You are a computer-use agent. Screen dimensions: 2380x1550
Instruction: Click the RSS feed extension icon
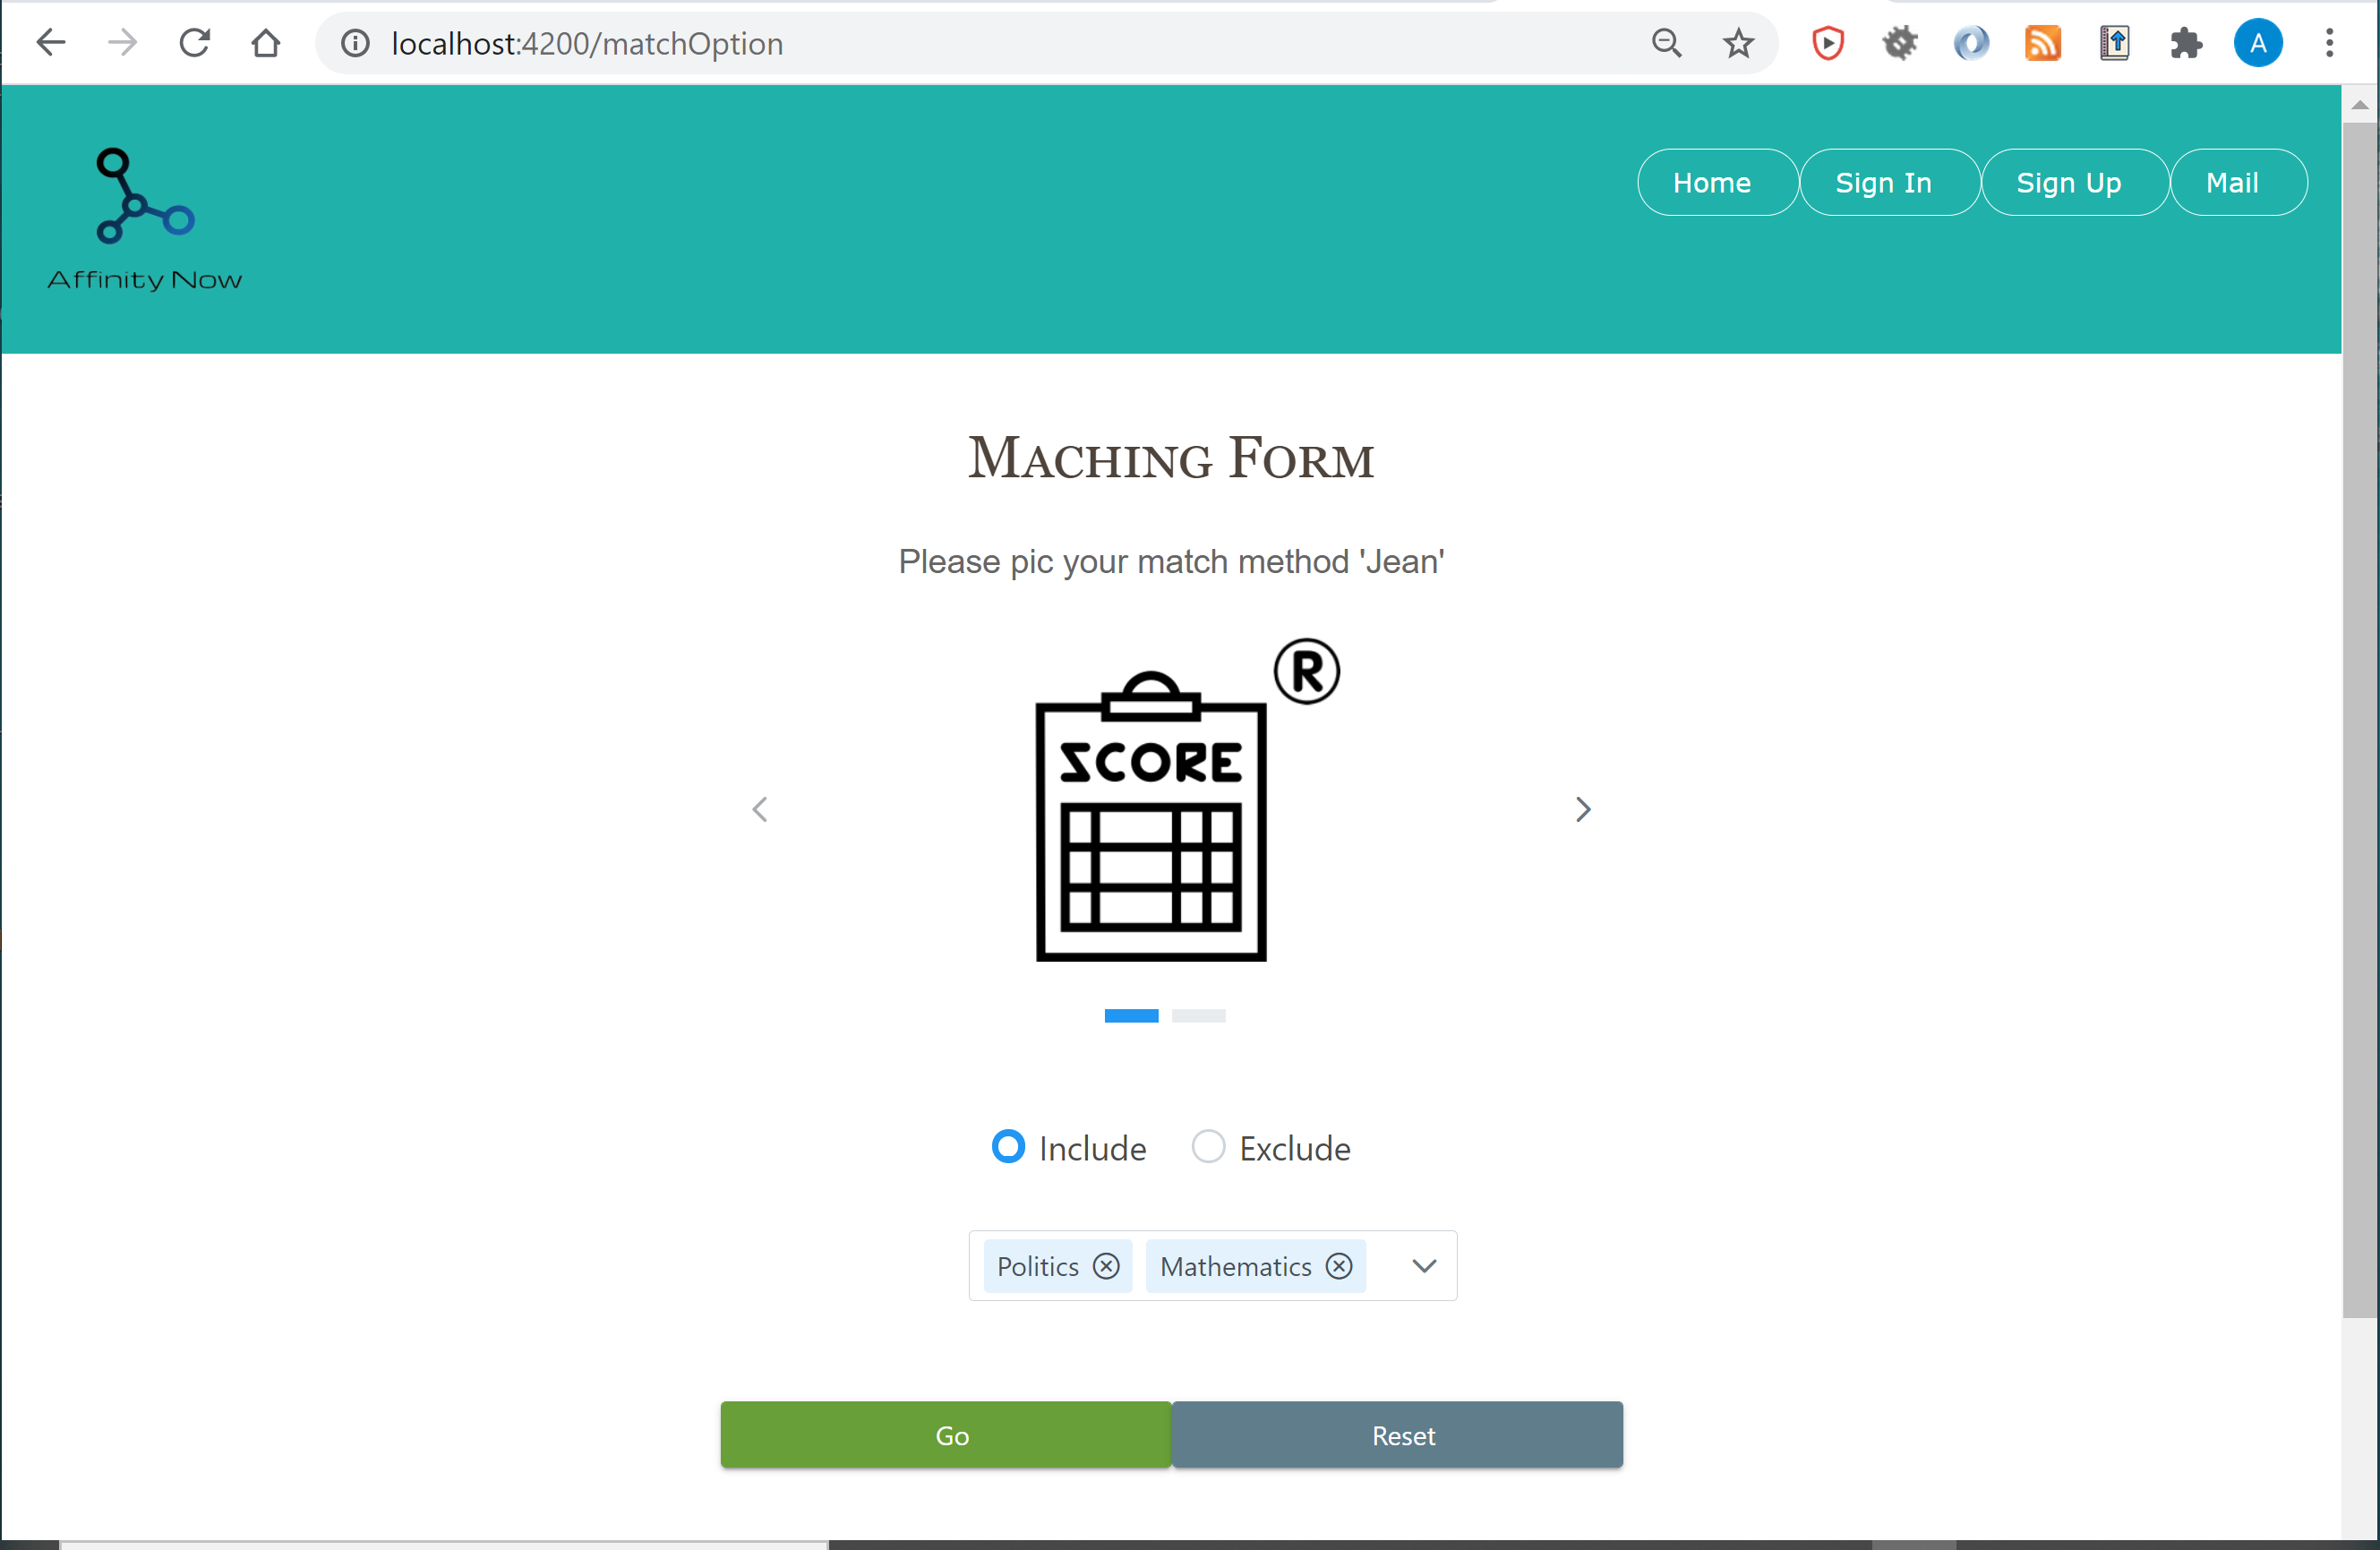coord(2042,43)
